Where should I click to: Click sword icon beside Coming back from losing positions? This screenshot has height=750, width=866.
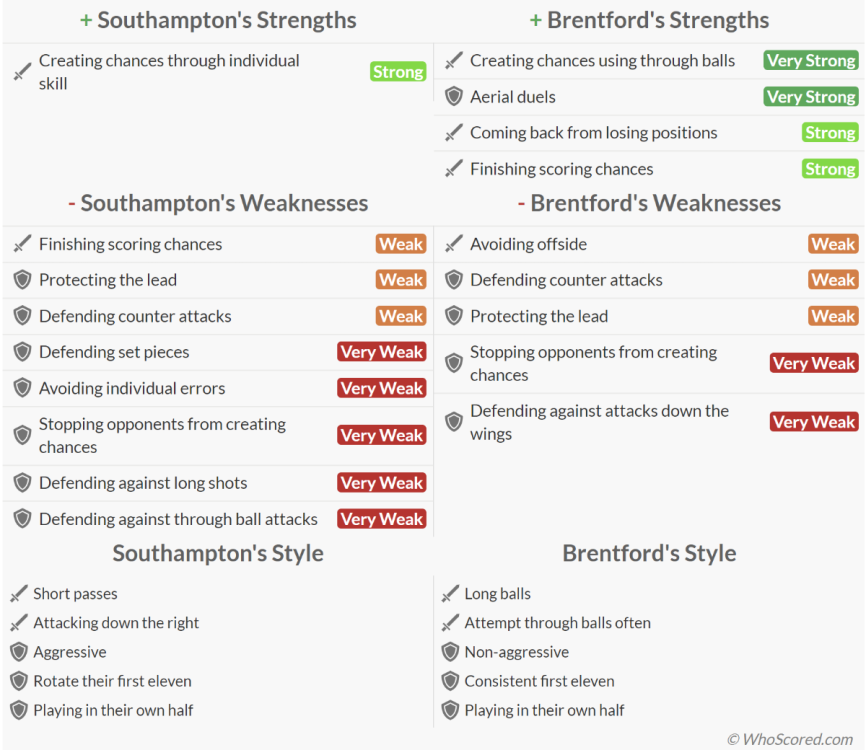tap(453, 133)
